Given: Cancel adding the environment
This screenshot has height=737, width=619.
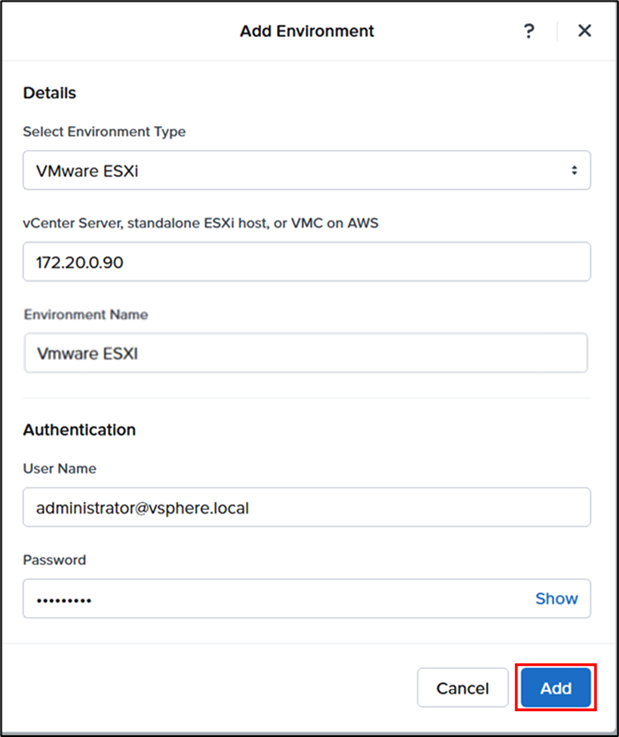Looking at the screenshot, I should [462, 688].
